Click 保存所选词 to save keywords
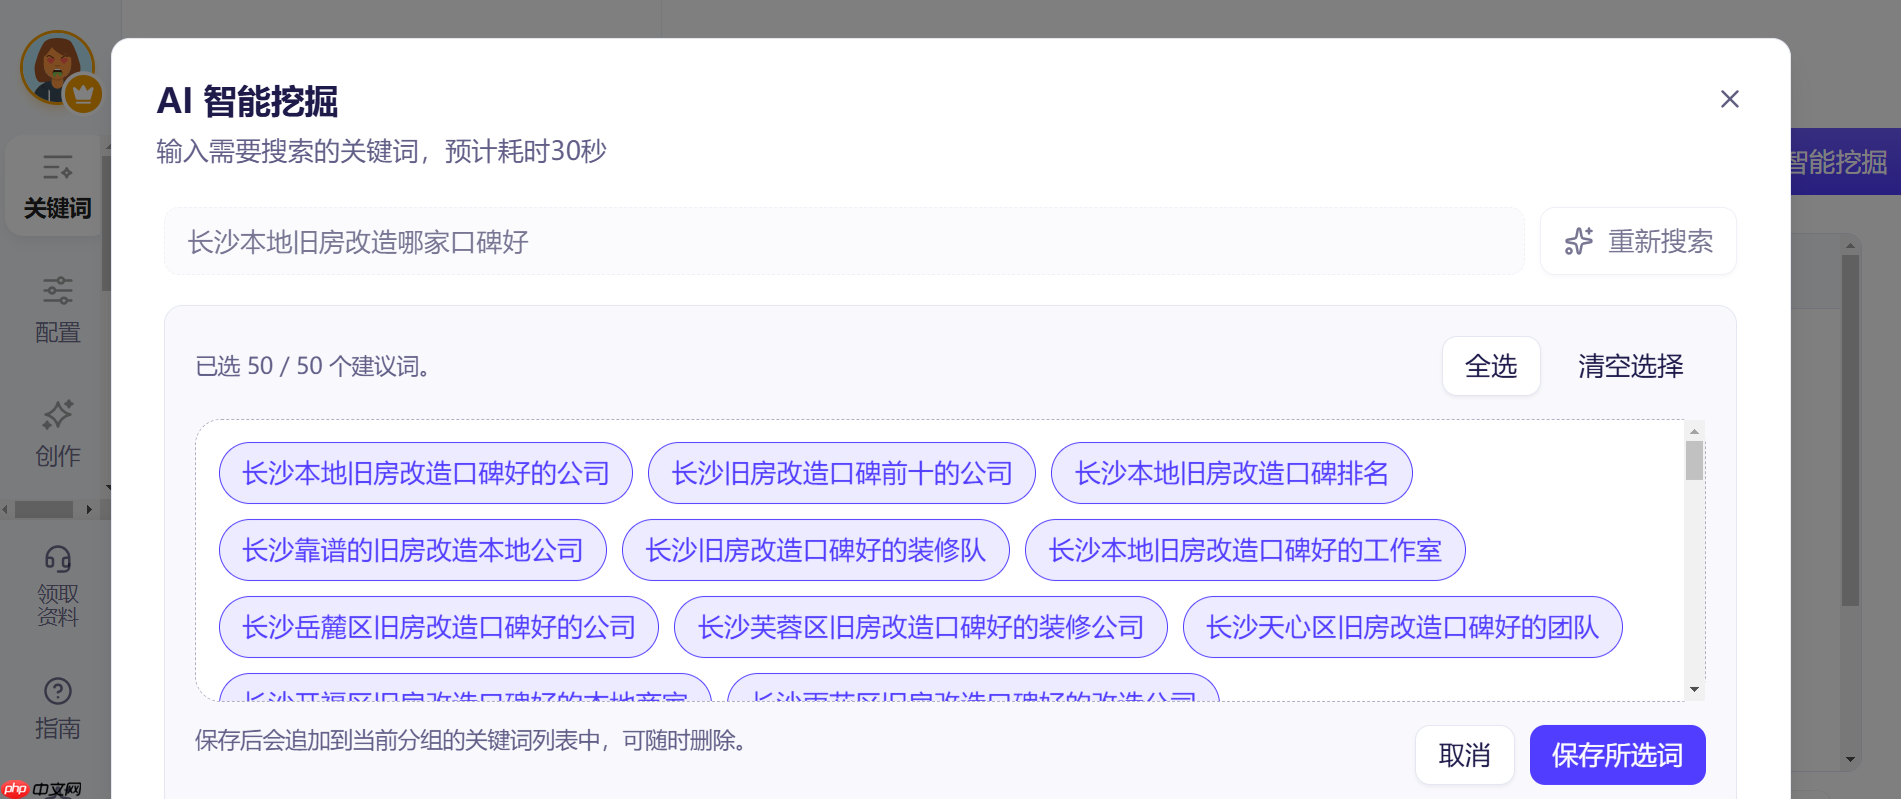 tap(1617, 755)
